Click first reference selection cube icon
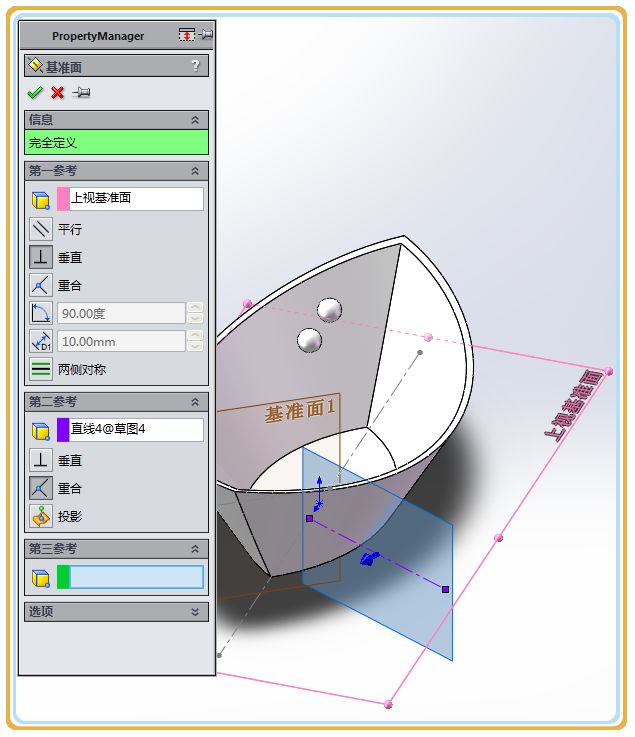The image size is (635, 737). click(40, 200)
